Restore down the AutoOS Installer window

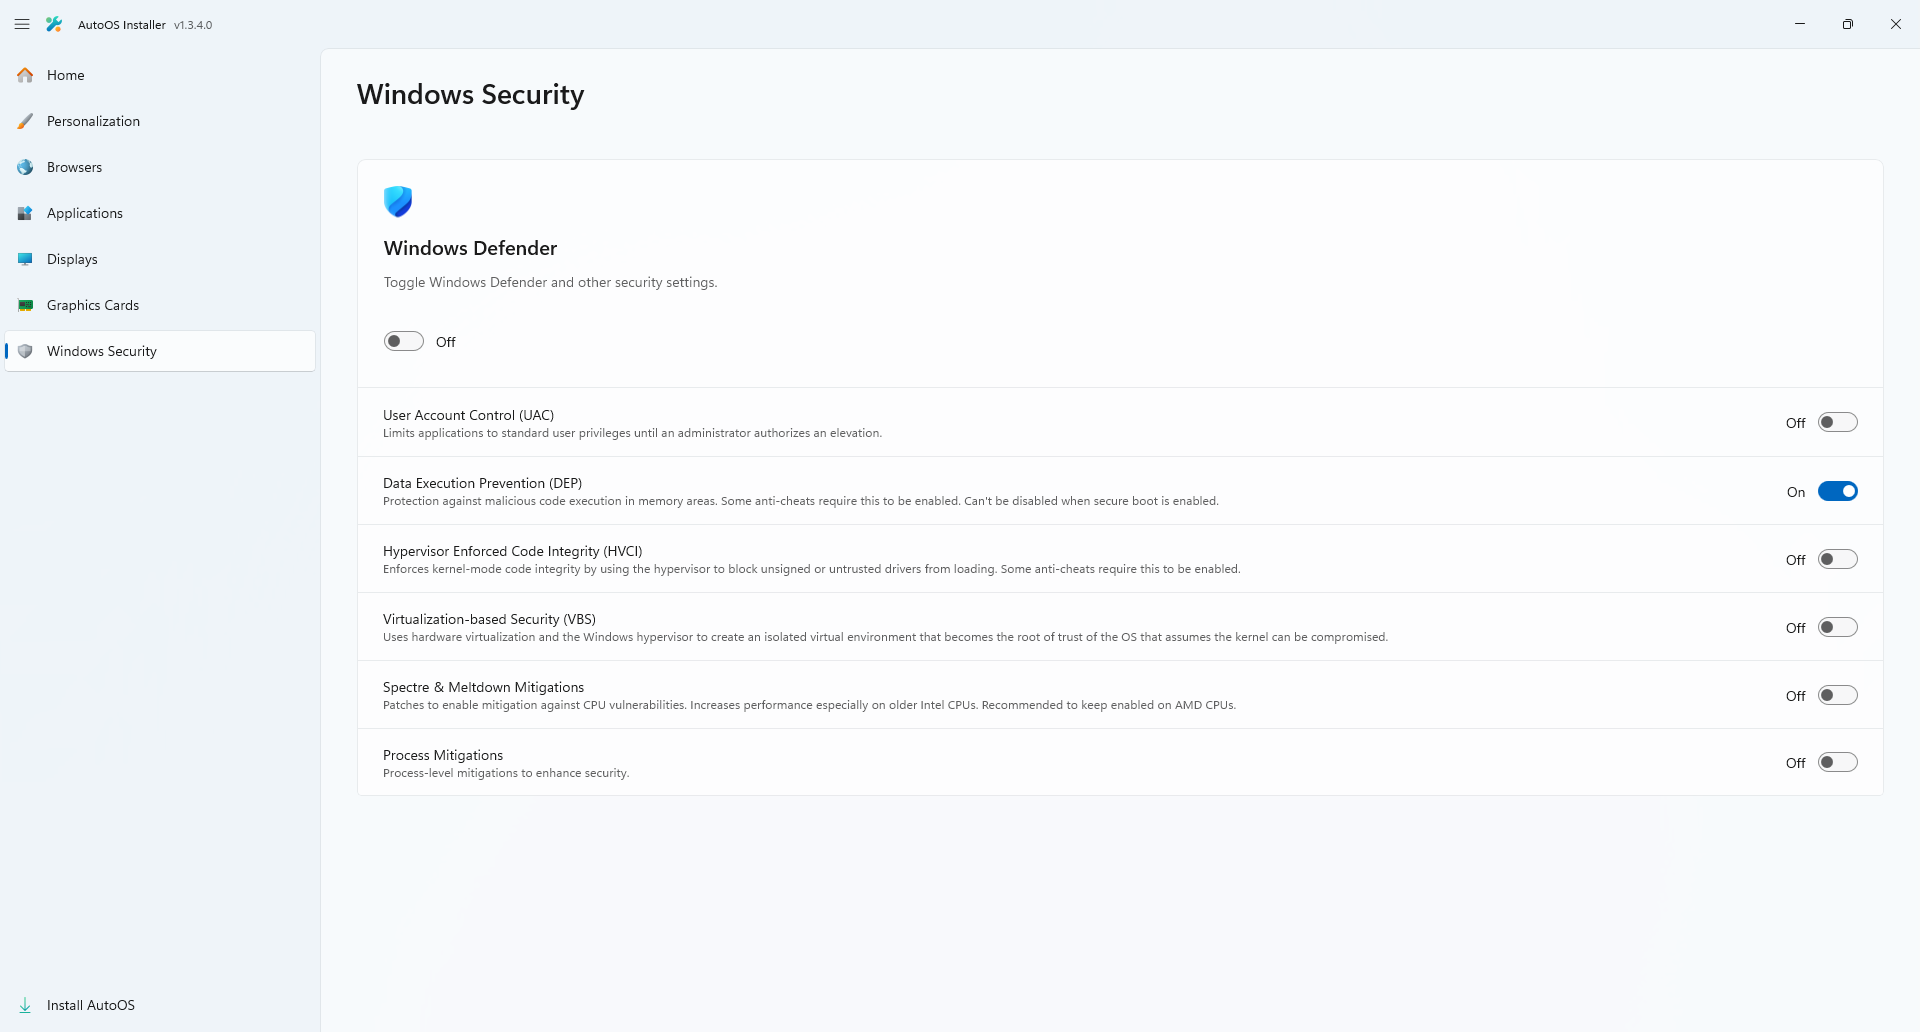(1848, 24)
